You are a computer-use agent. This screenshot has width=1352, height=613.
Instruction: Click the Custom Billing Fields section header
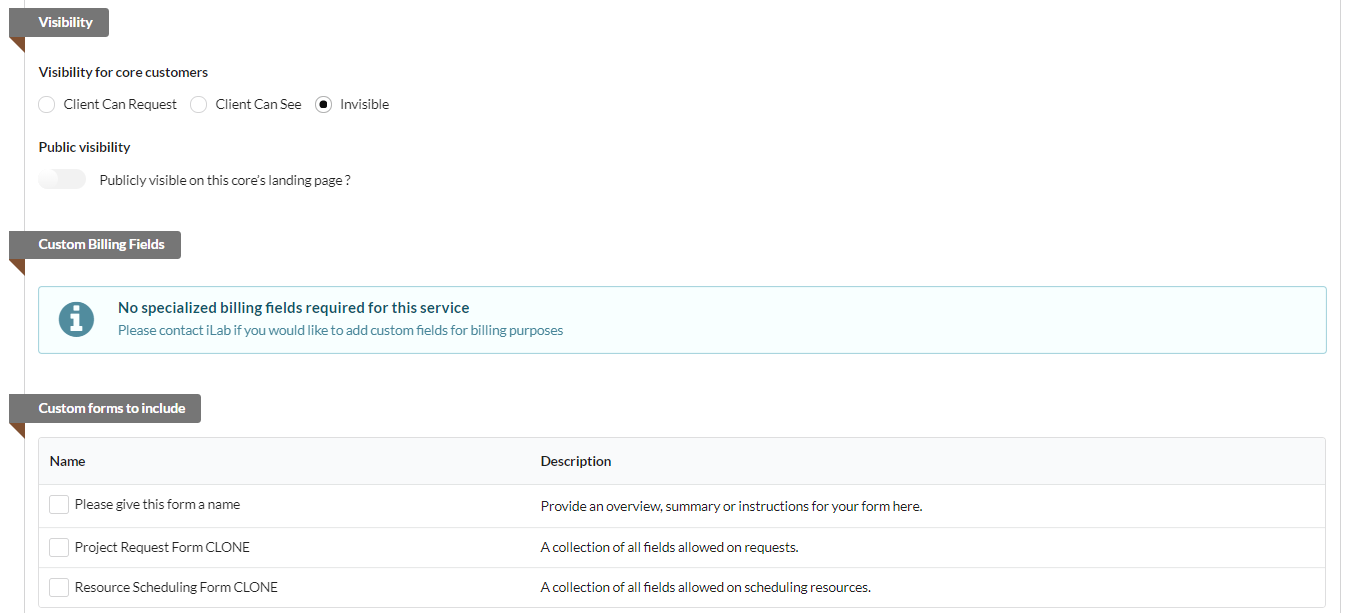coord(101,244)
